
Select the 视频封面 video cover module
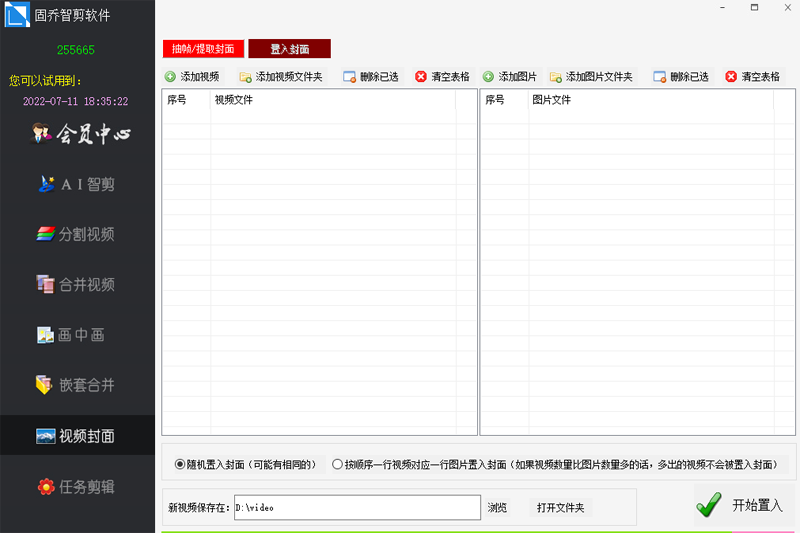point(76,436)
